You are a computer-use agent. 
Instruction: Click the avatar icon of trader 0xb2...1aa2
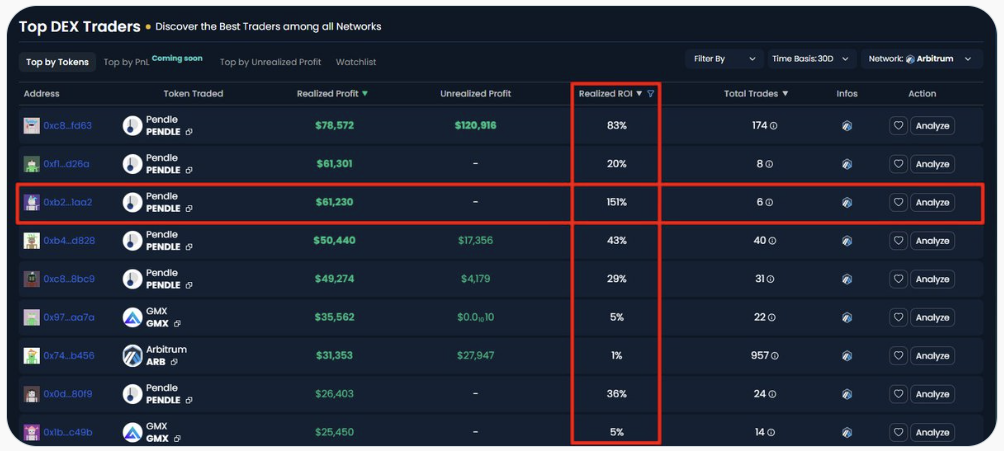[x=31, y=202]
